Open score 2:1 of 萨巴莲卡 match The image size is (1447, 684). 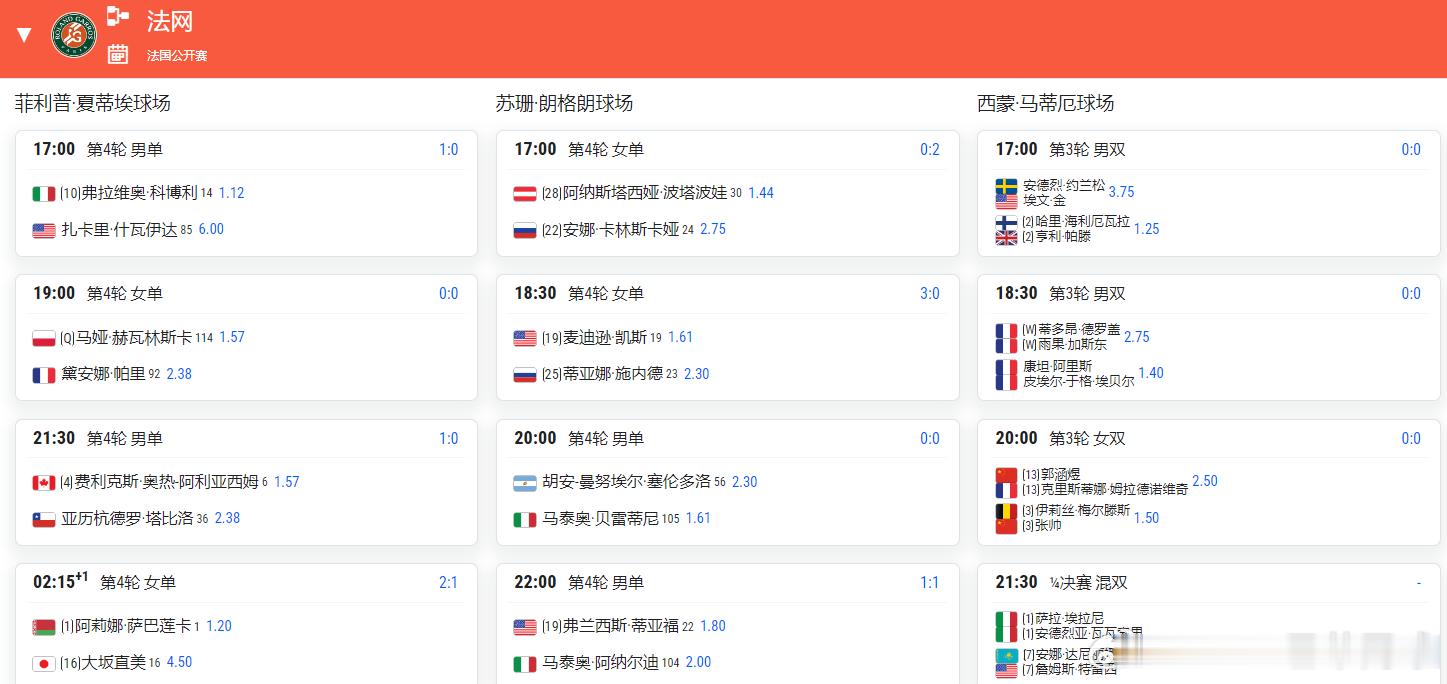point(448,583)
